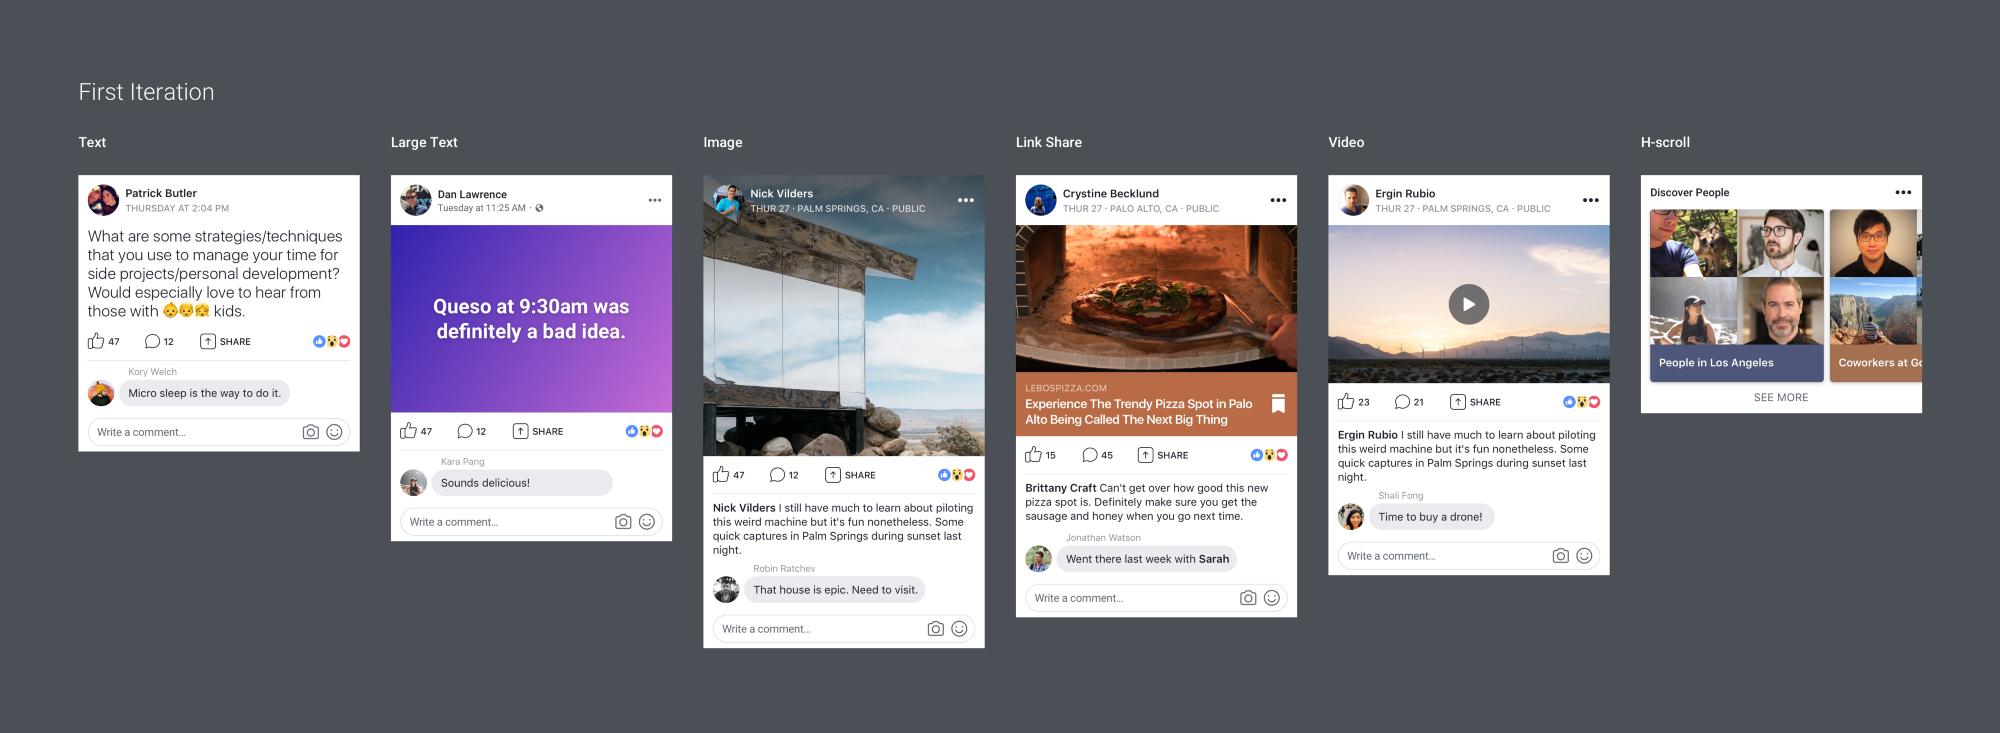Open emoji picker in Patrick Butler's comment box
2000x733 pixels.
(335, 432)
